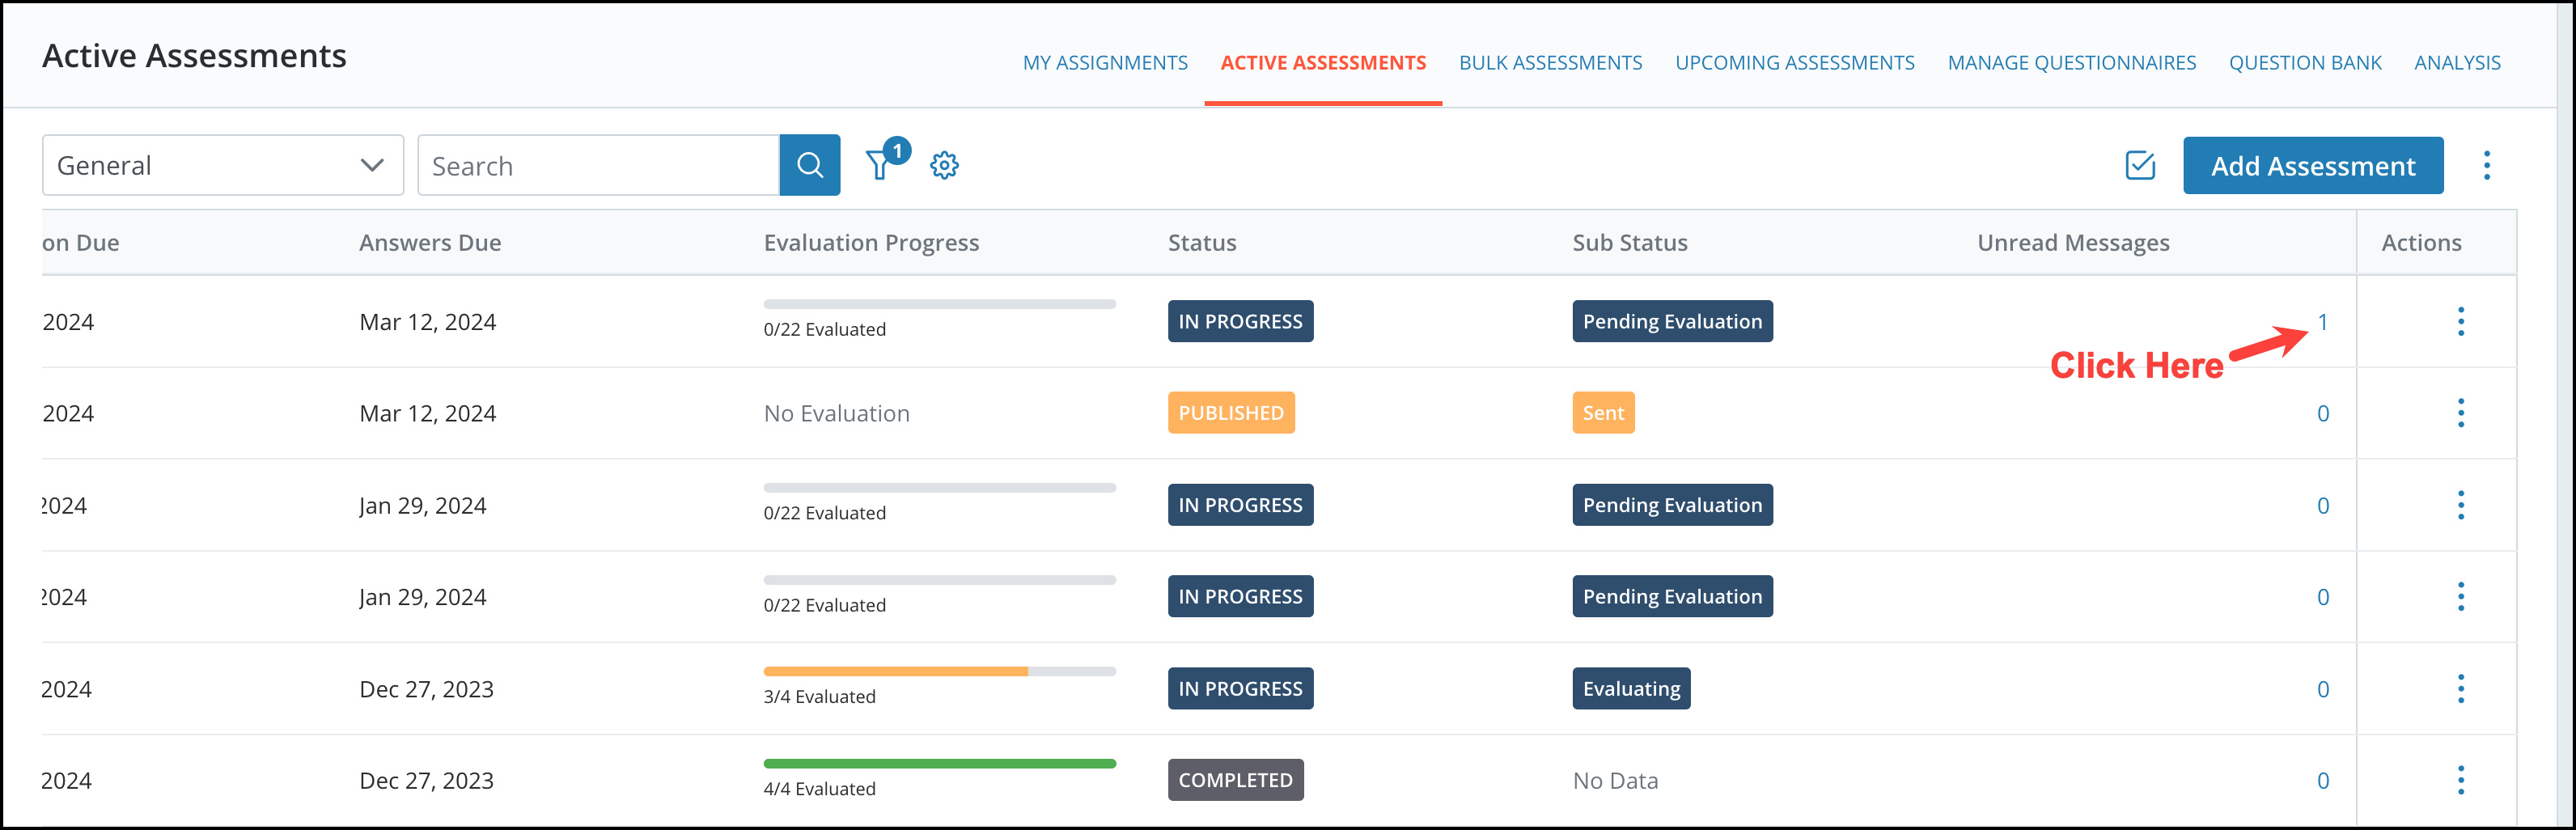The image size is (2576, 830).
Task: Switch to the QUESTION BANK tab
Action: (2305, 62)
